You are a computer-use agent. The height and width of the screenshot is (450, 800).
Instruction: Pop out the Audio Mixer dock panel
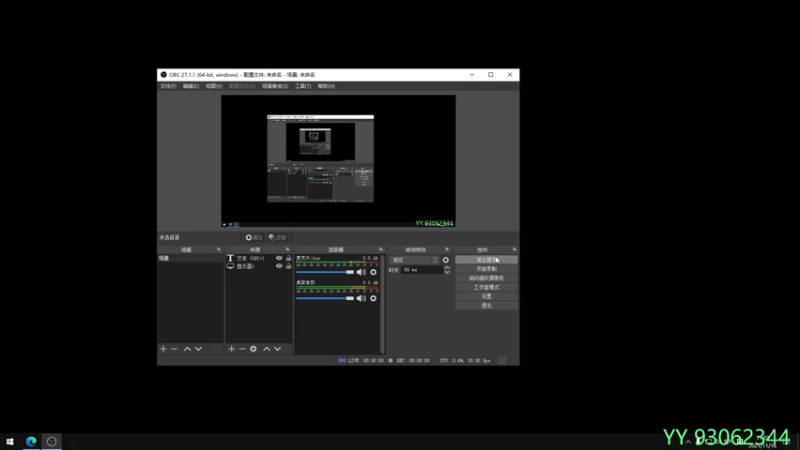click(x=381, y=249)
